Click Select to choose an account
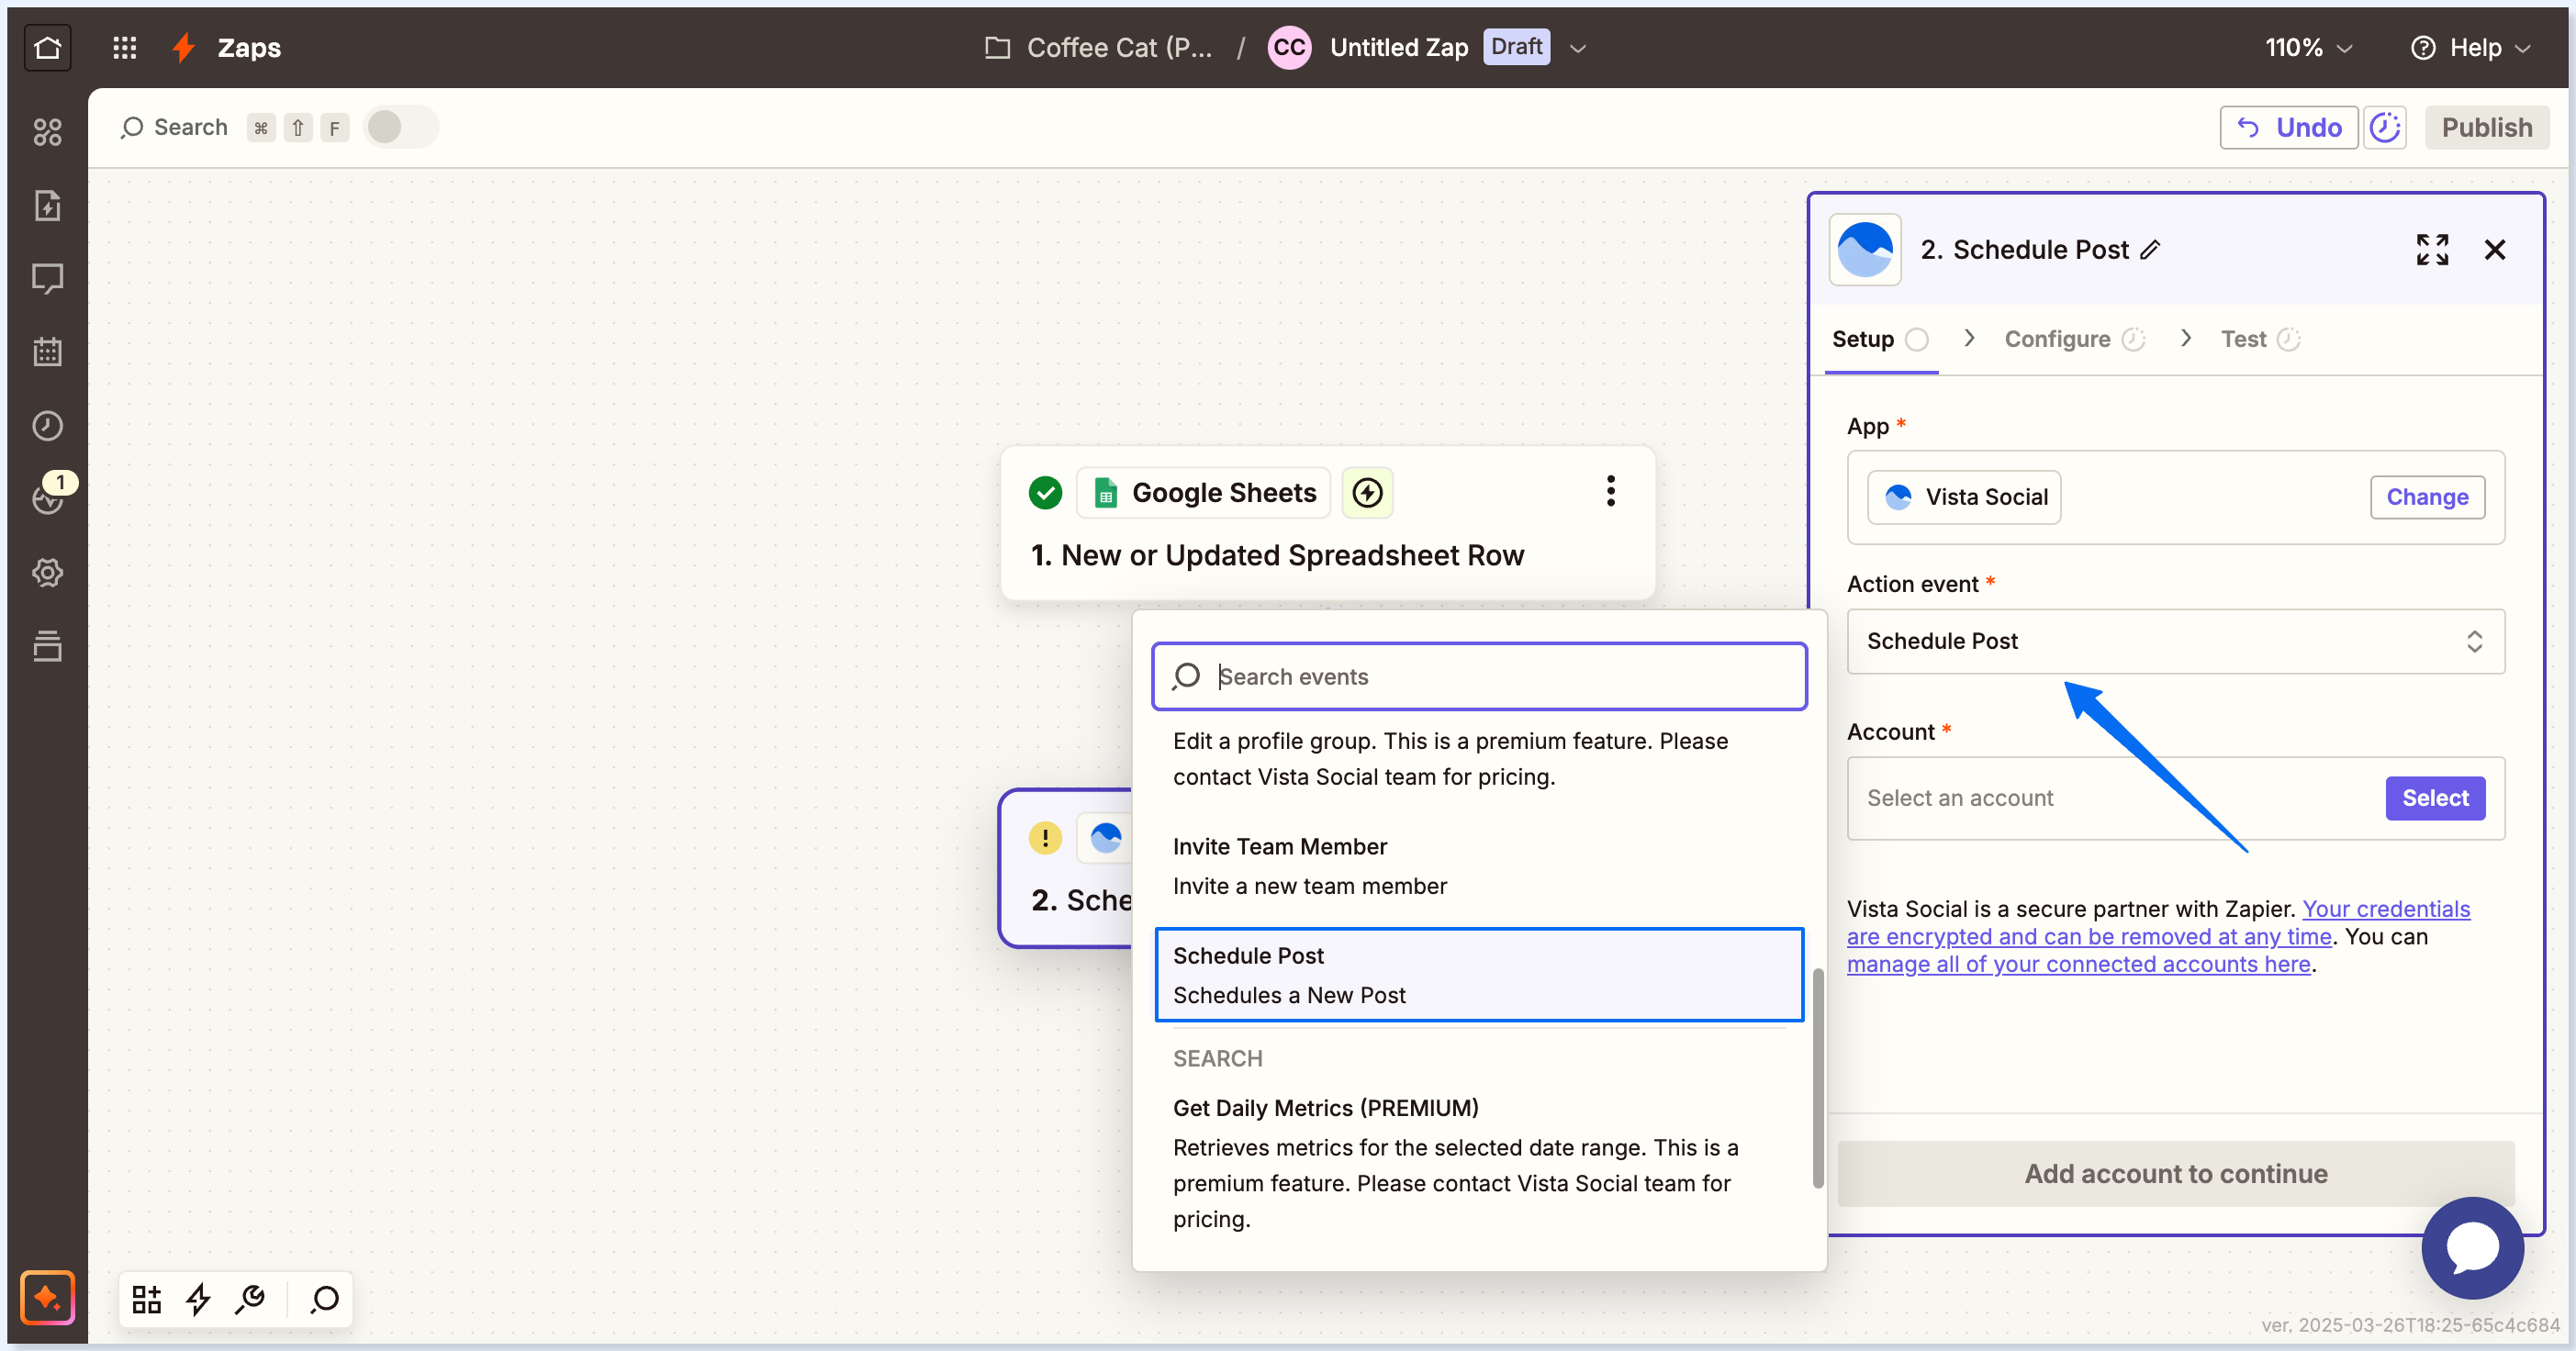 (x=2435, y=798)
